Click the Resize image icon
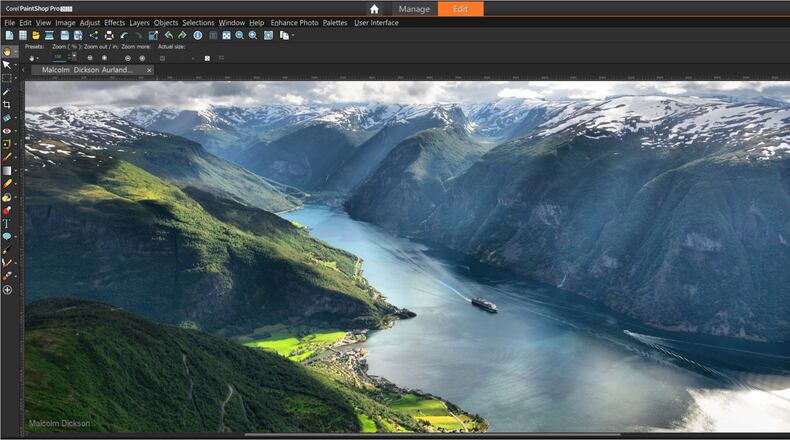Screen dimensions: 790x440 click(x=153, y=35)
